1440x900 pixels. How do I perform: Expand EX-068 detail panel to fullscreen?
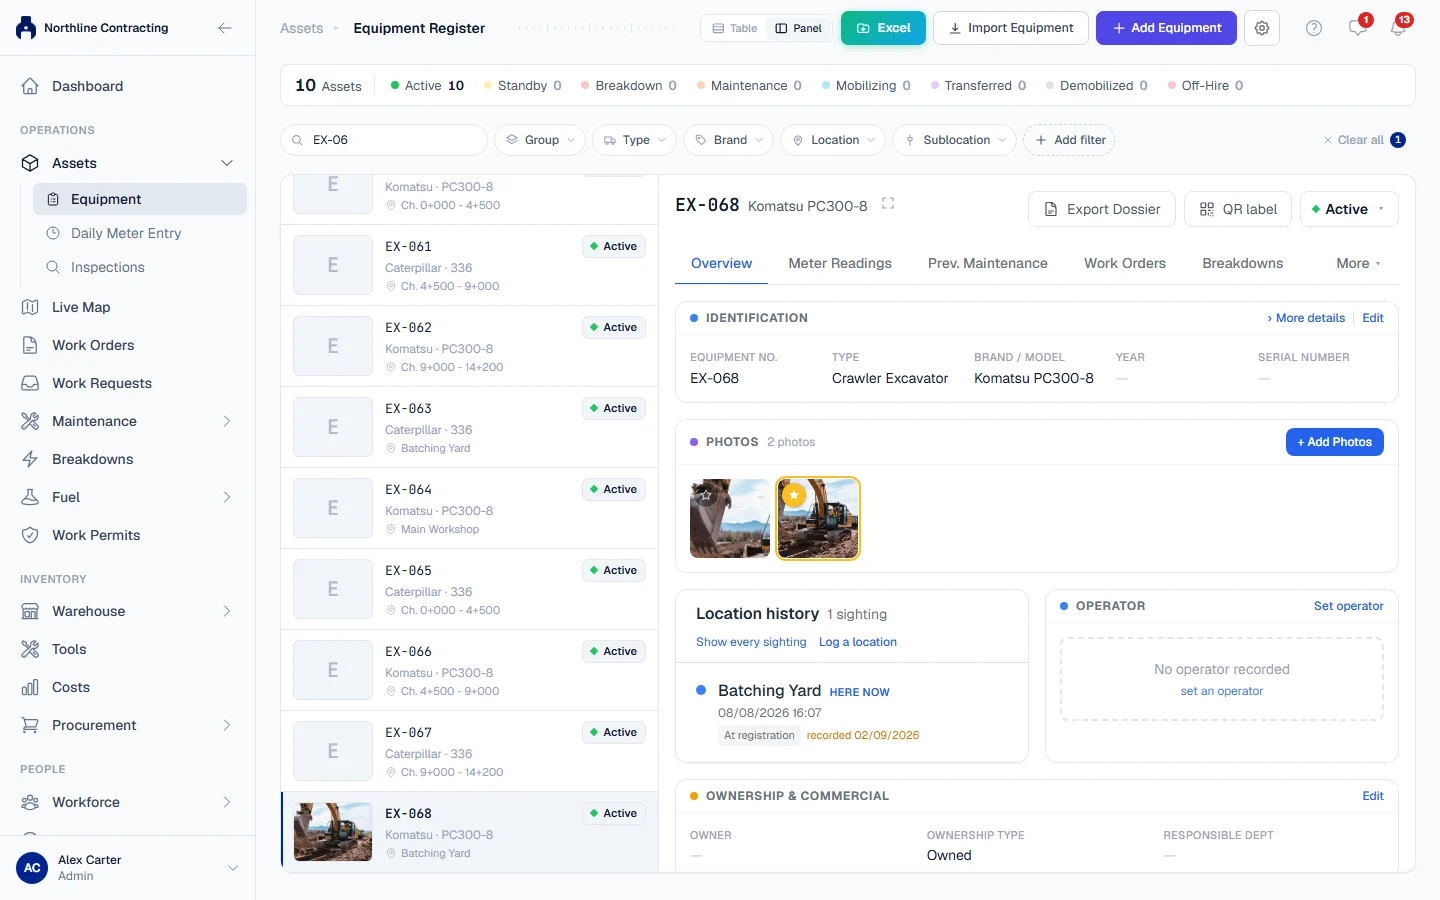click(888, 204)
